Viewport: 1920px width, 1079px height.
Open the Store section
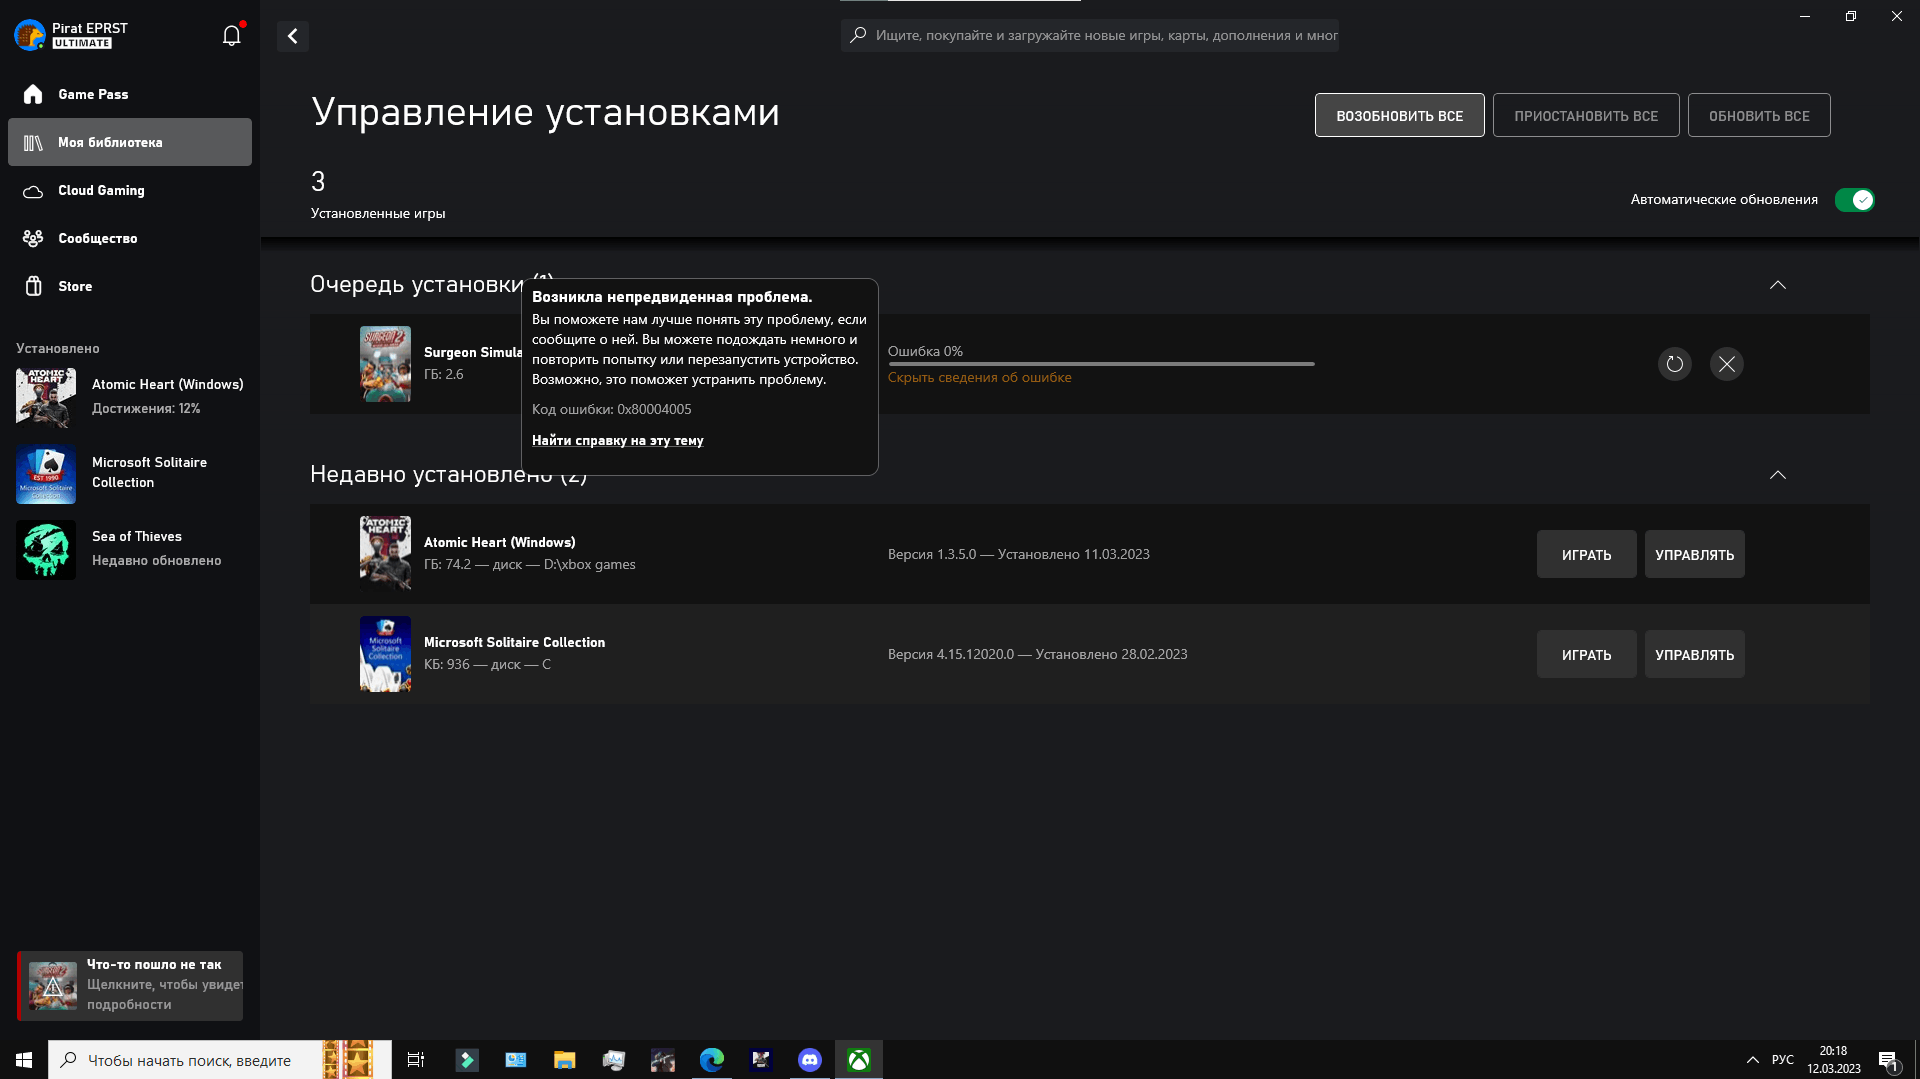coord(130,286)
